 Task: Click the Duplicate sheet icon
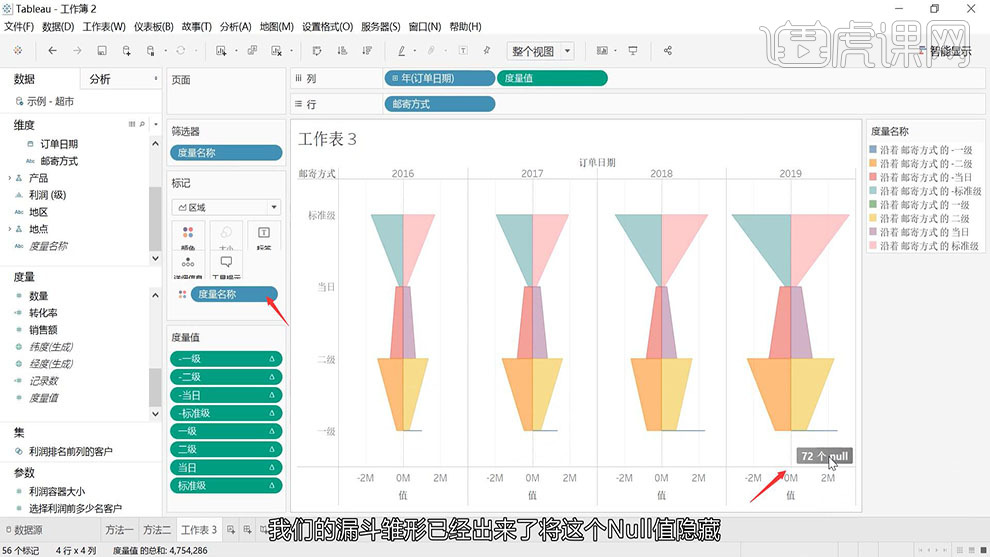pyautogui.click(x=252, y=51)
